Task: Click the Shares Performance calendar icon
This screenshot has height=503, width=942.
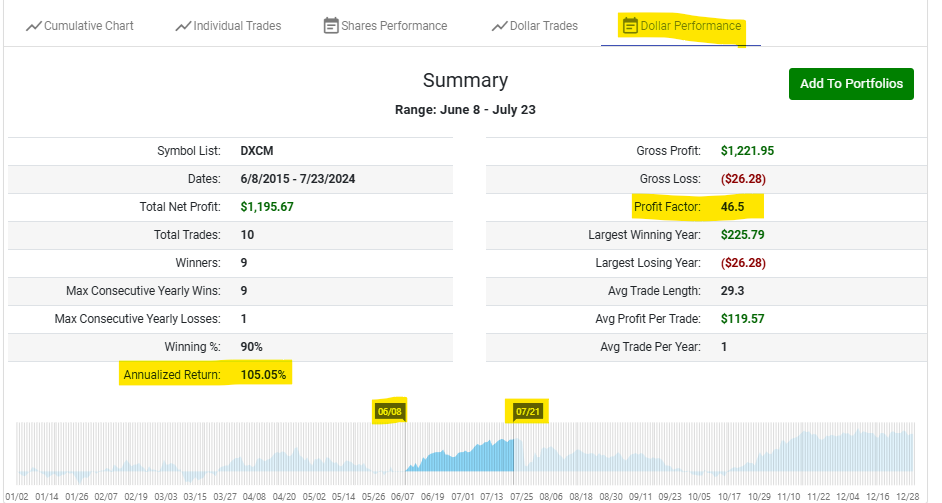Action: [331, 26]
